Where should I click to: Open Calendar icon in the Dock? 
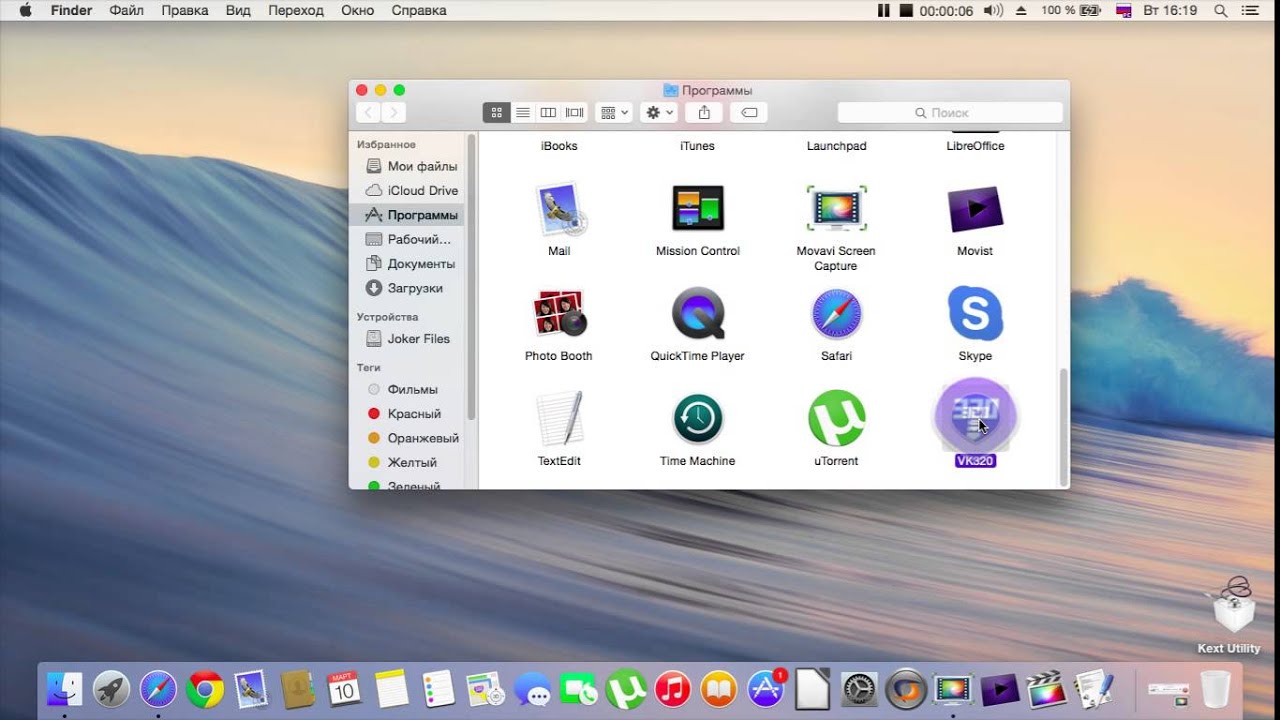click(344, 689)
